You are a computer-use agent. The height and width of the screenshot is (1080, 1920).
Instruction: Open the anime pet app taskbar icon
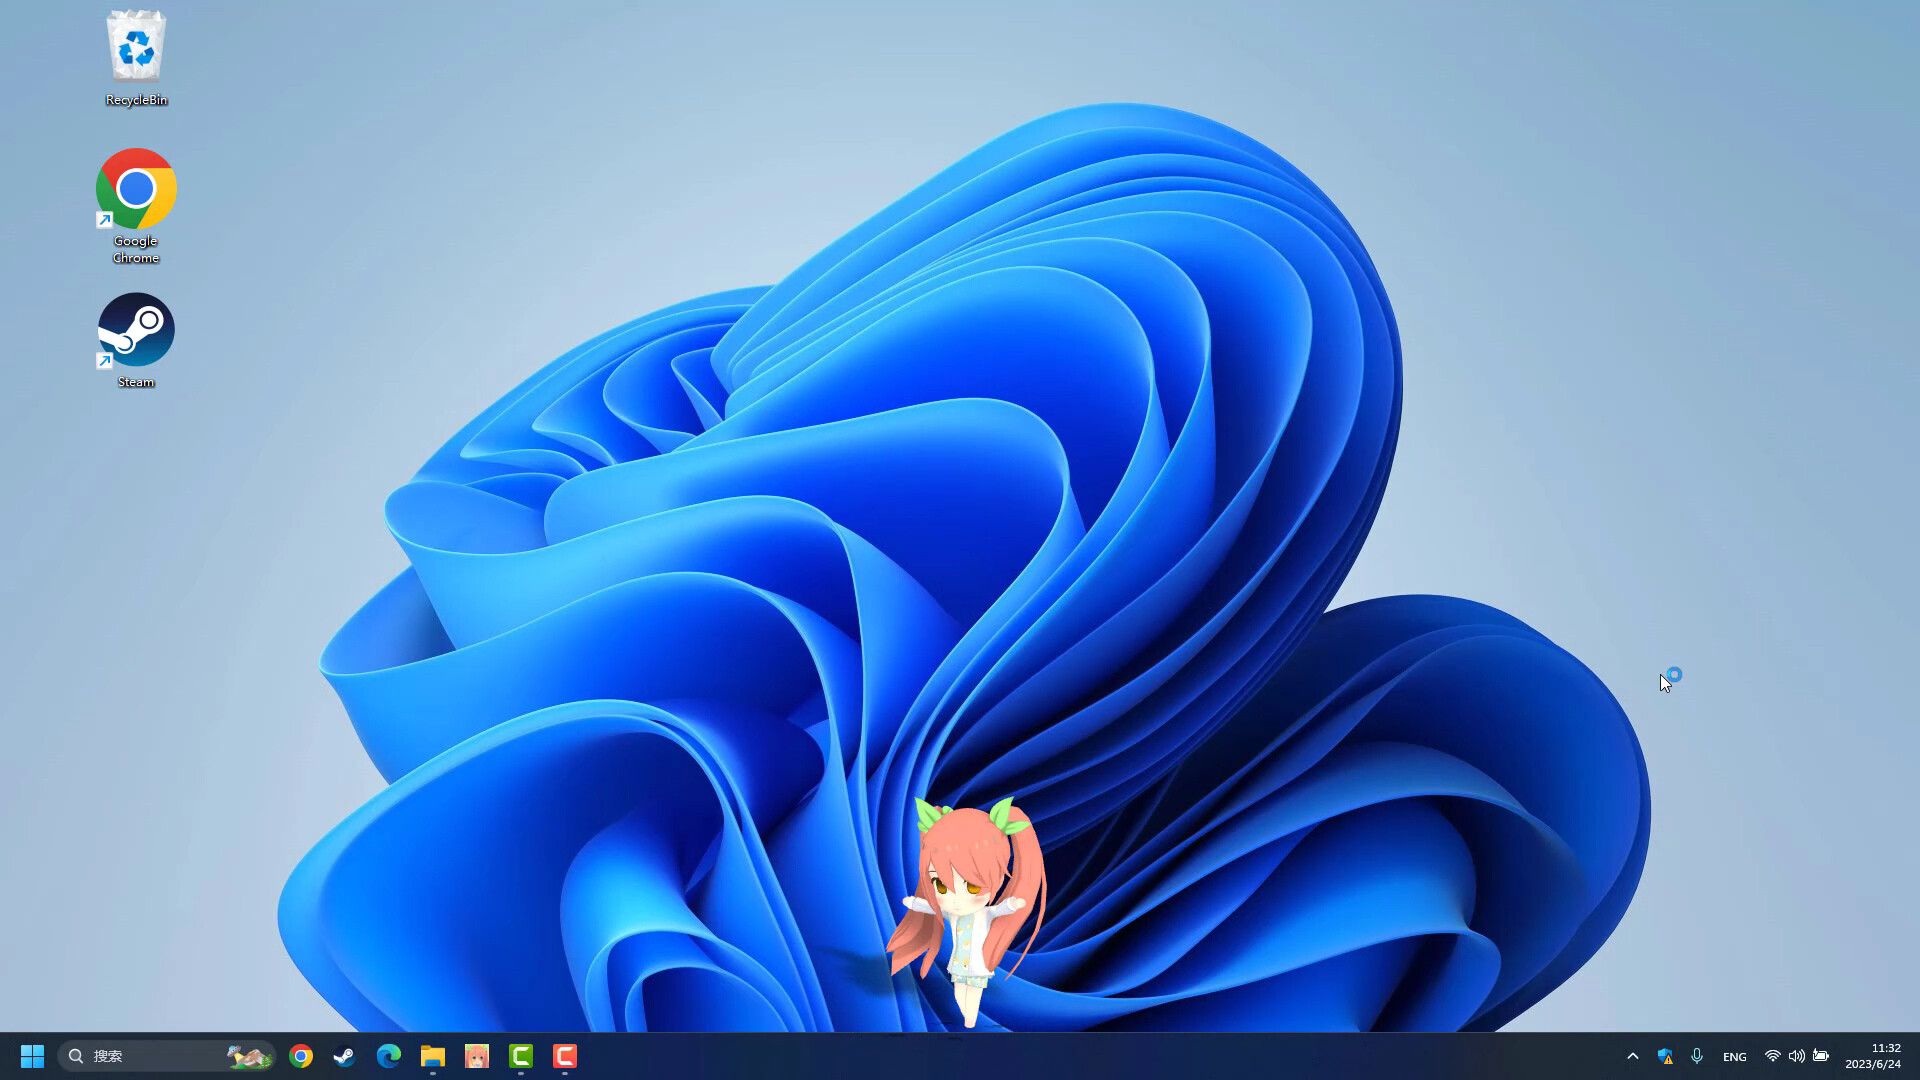pyautogui.click(x=477, y=1055)
